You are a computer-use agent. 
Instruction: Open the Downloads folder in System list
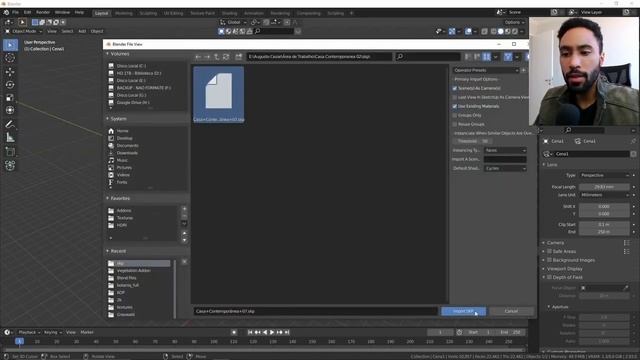click(127, 153)
